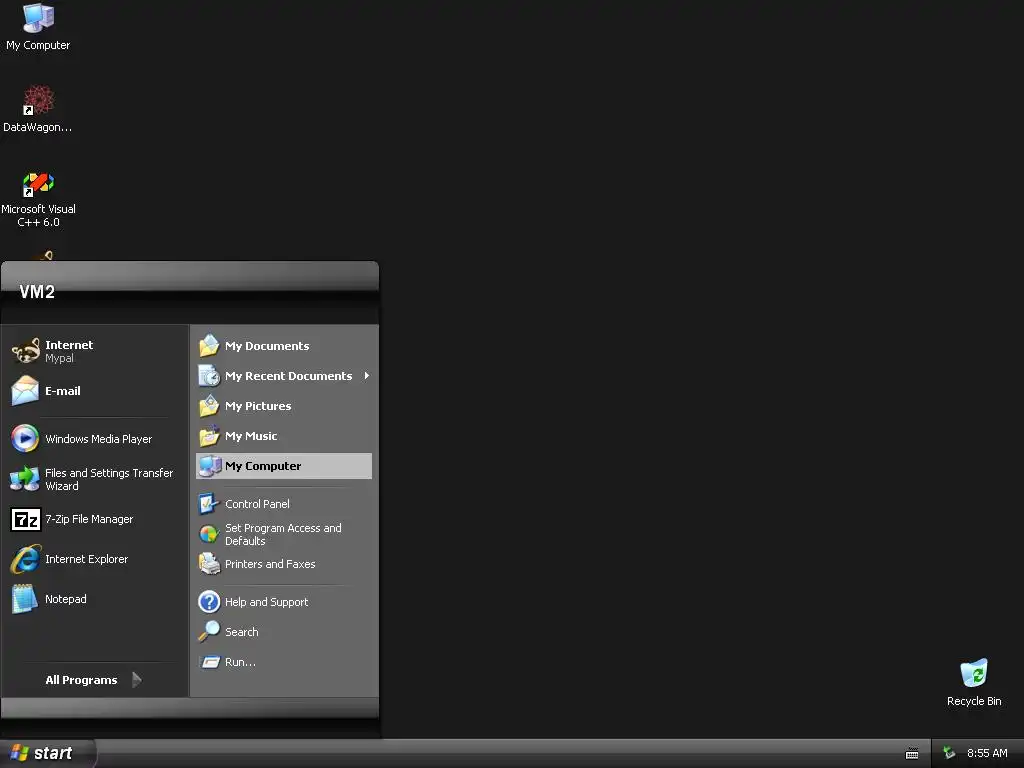Click the Control Panel icon

(x=209, y=504)
